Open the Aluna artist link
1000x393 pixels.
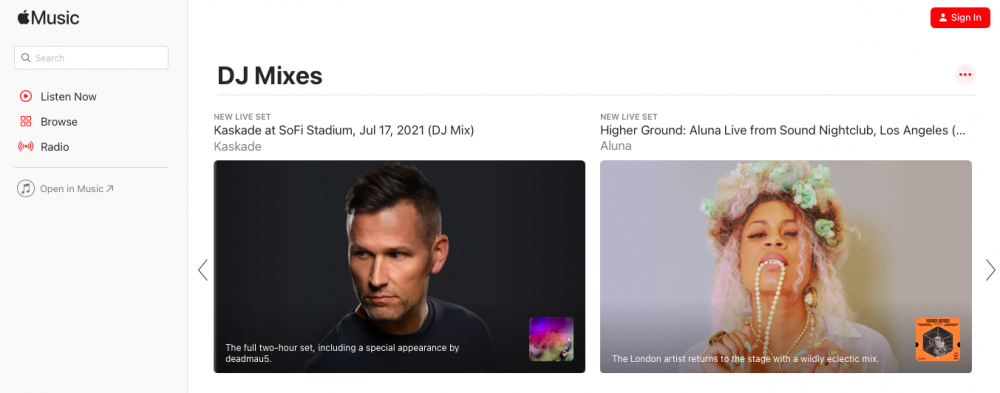coord(615,146)
